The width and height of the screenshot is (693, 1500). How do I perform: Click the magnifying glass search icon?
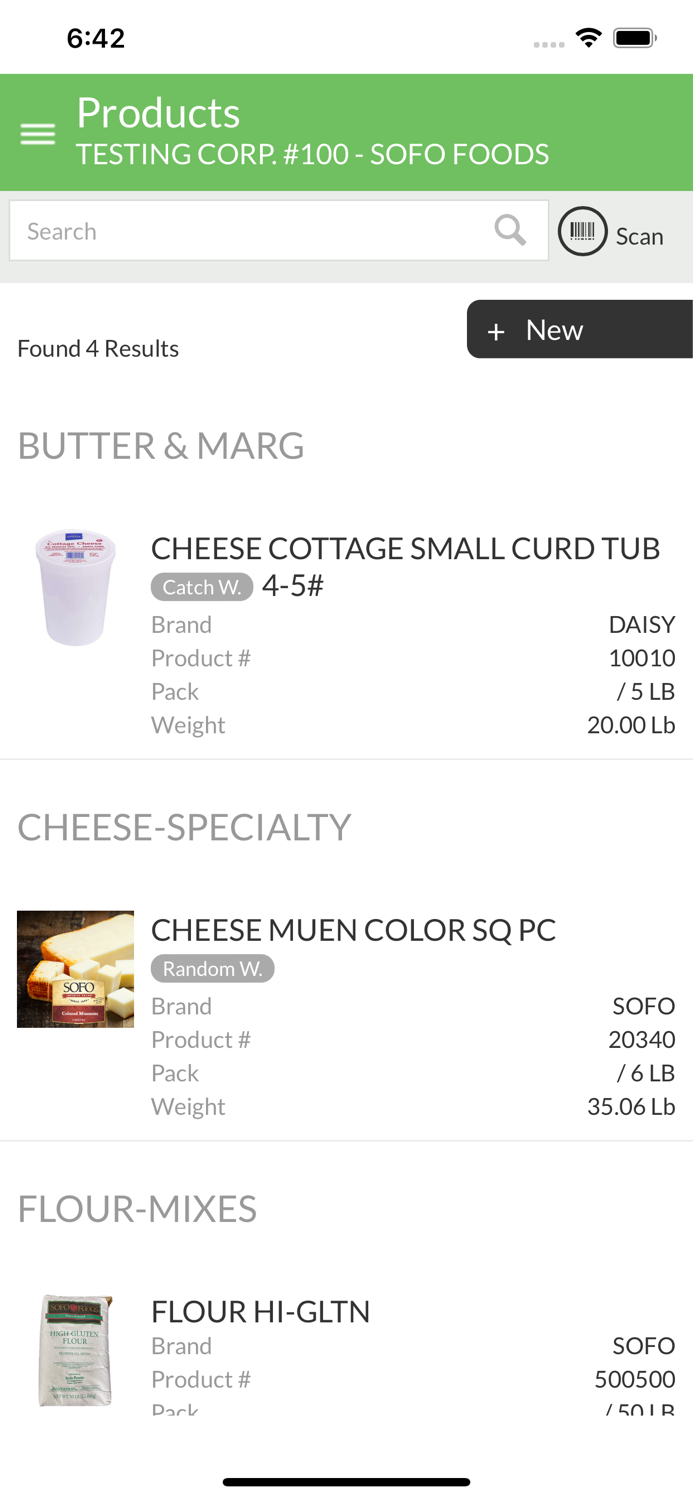click(510, 230)
